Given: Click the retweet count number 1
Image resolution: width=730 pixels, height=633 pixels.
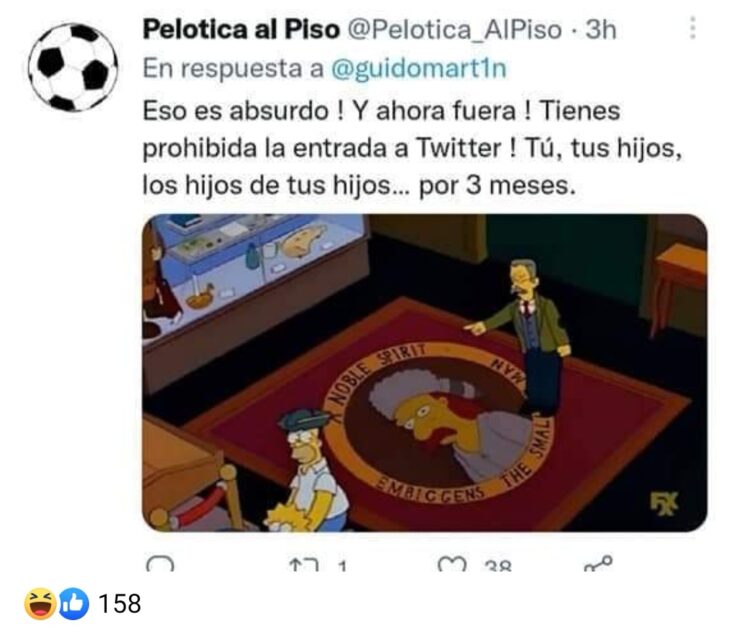Looking at the screenshot, I should click(x=342, y=566).
